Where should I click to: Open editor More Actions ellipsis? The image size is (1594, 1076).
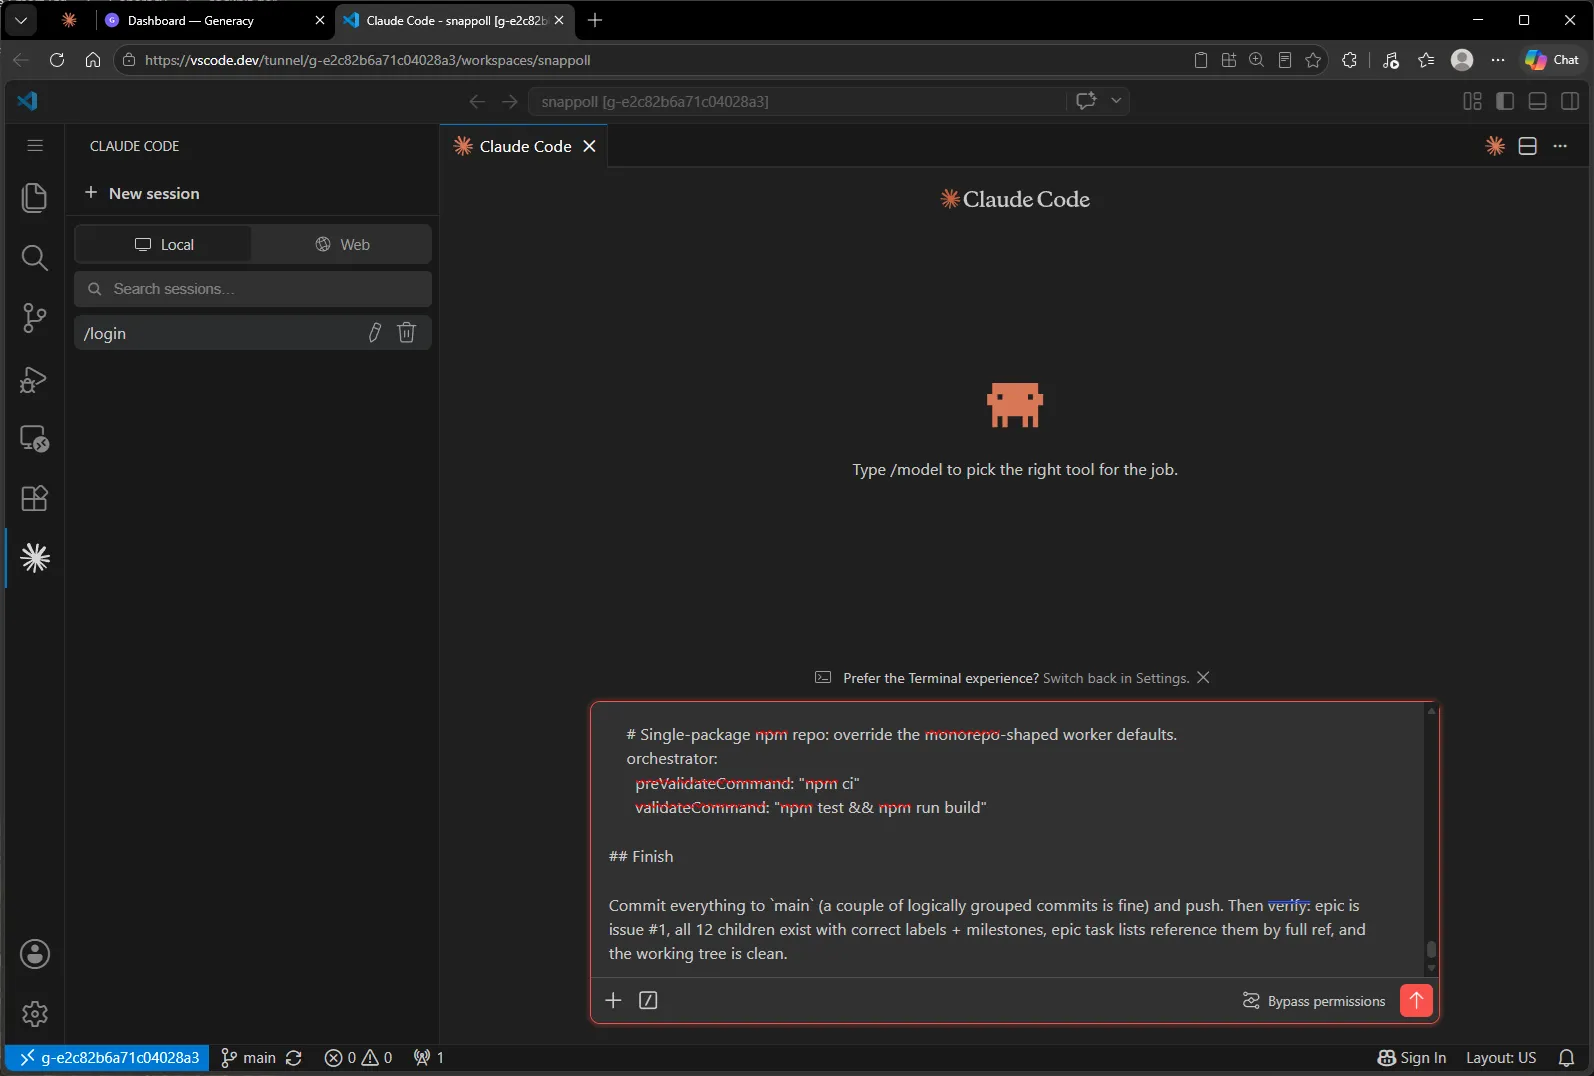pos(1560,146)
